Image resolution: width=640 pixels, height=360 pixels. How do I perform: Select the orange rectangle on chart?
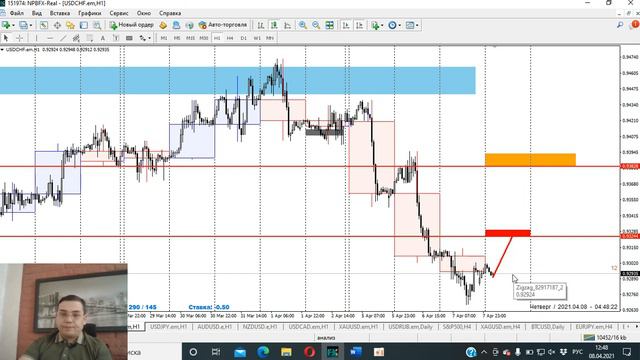coord(530,160)
